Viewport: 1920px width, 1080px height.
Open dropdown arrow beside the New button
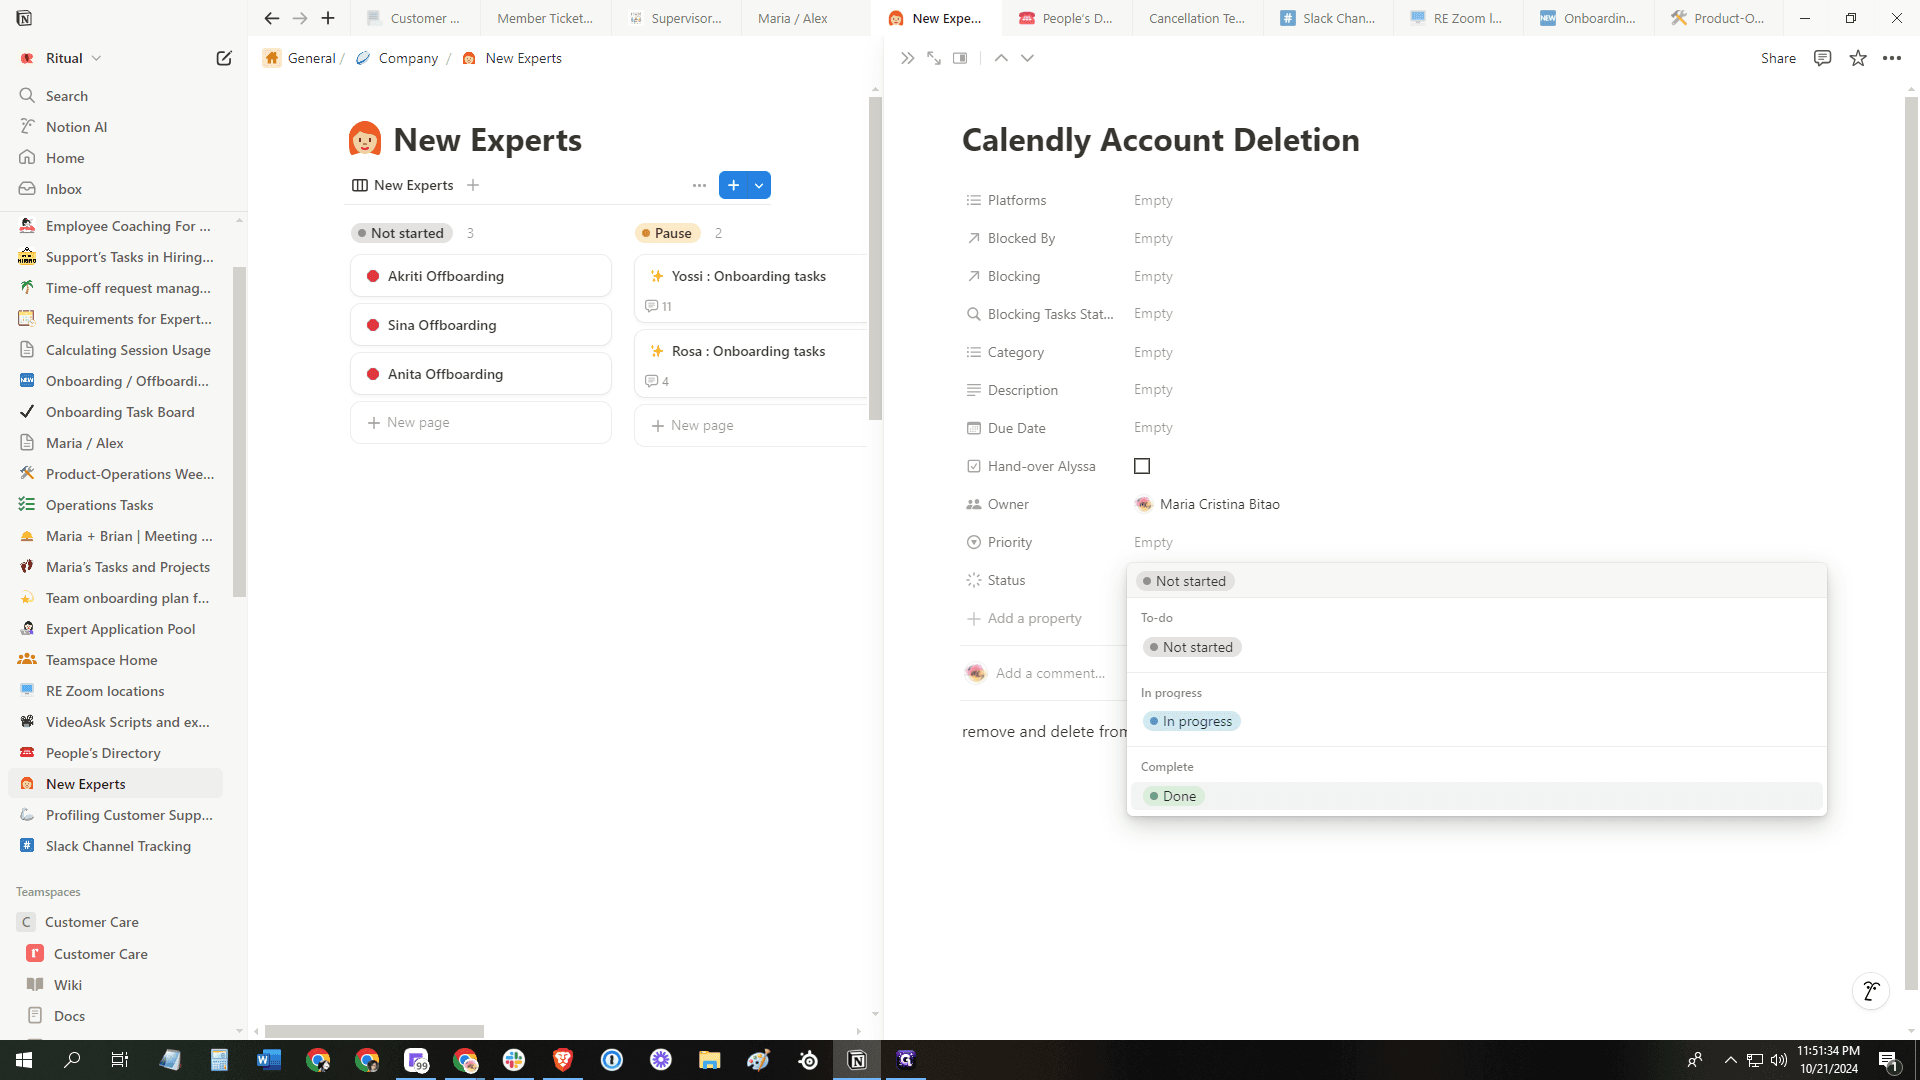(759, 185)
